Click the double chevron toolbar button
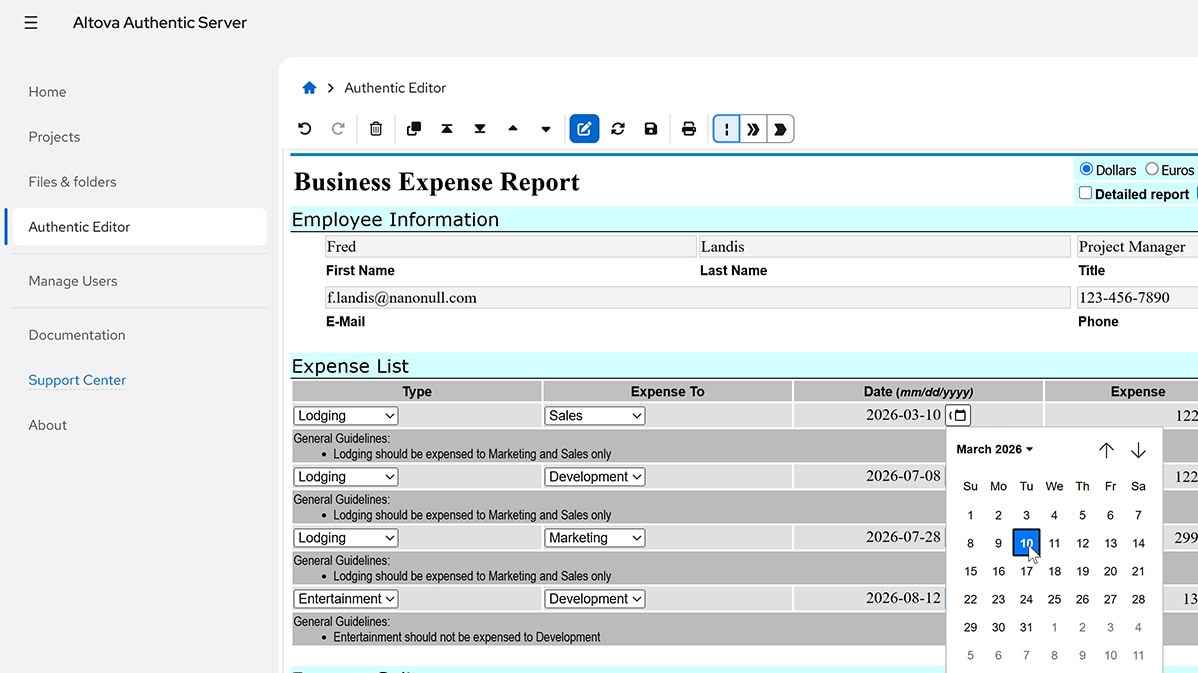The width and height of the screenshot is (1198, 673). [x=753, y=129]
